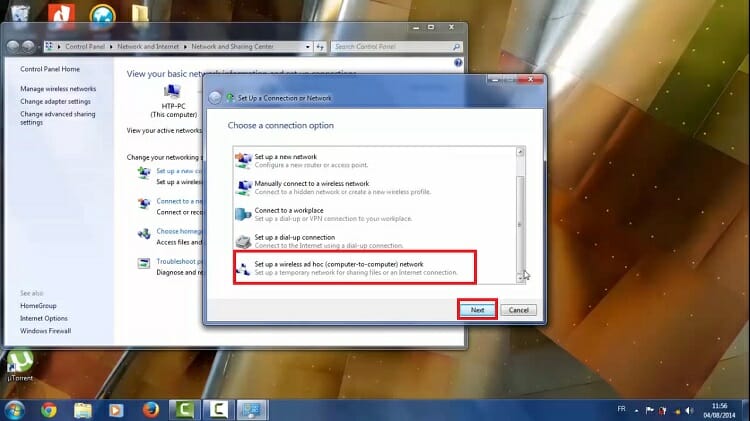The image size is (750, 421).
Task: Click the Choose homegroup icon
Action: 143,233
